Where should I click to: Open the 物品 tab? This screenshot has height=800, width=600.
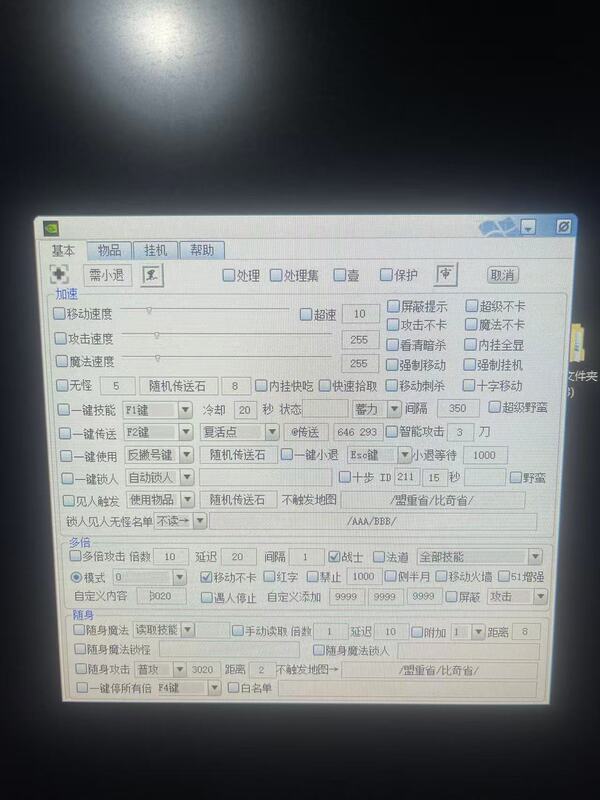109,250
